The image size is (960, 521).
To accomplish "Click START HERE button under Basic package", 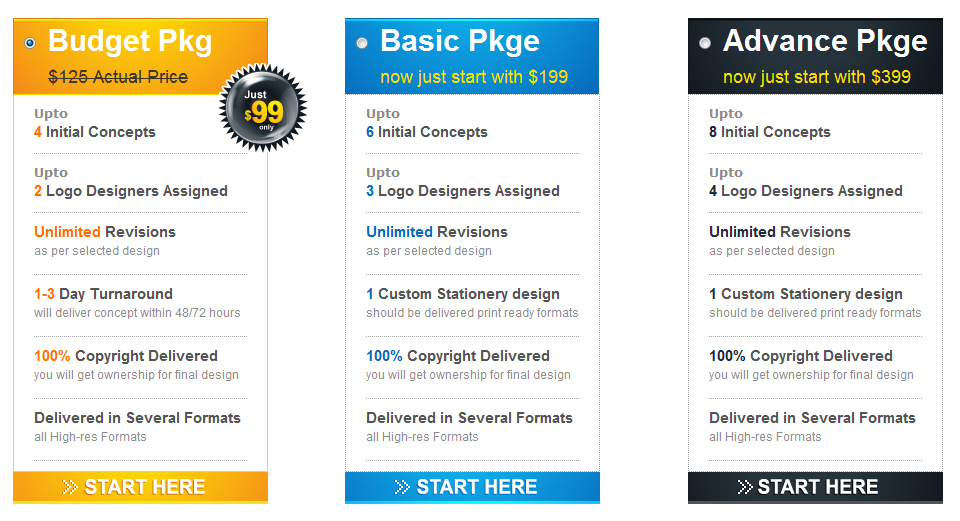I will 472,487.
